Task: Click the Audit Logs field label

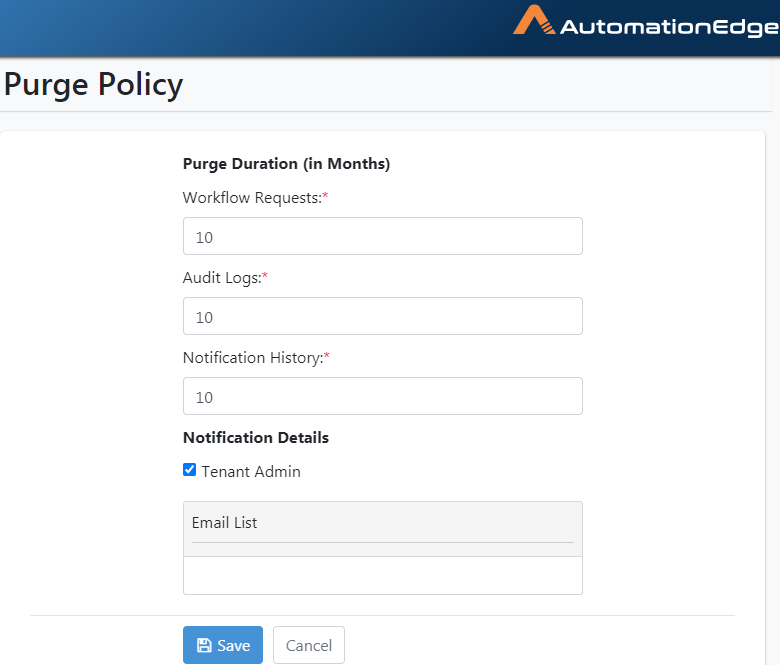Action: pos(222,278)
